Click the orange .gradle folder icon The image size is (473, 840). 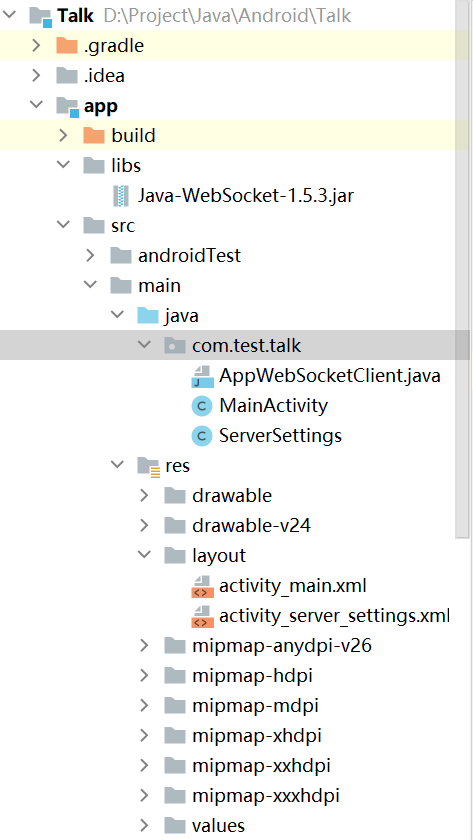[x=67, y=46]
